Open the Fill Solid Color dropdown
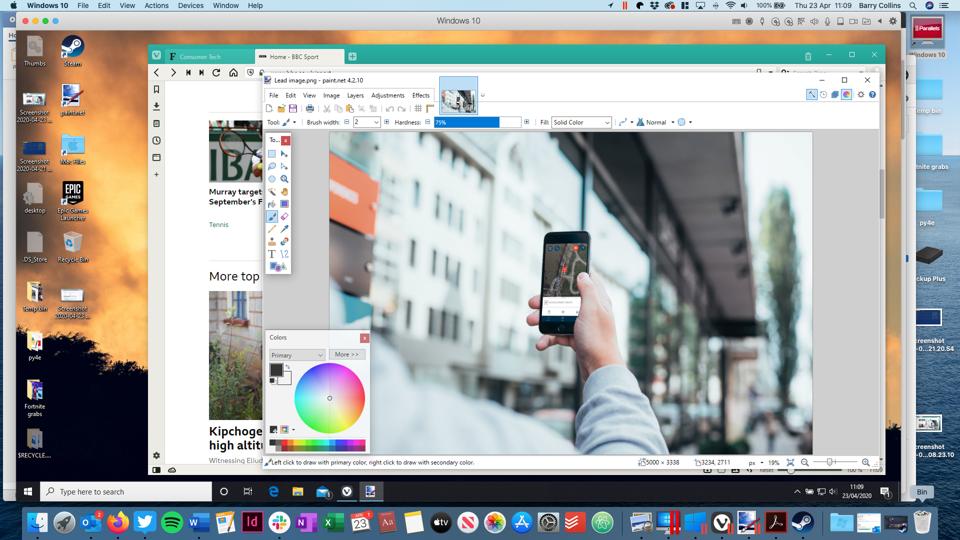Viewport: 960px width, 540px height. coord(581,122)
